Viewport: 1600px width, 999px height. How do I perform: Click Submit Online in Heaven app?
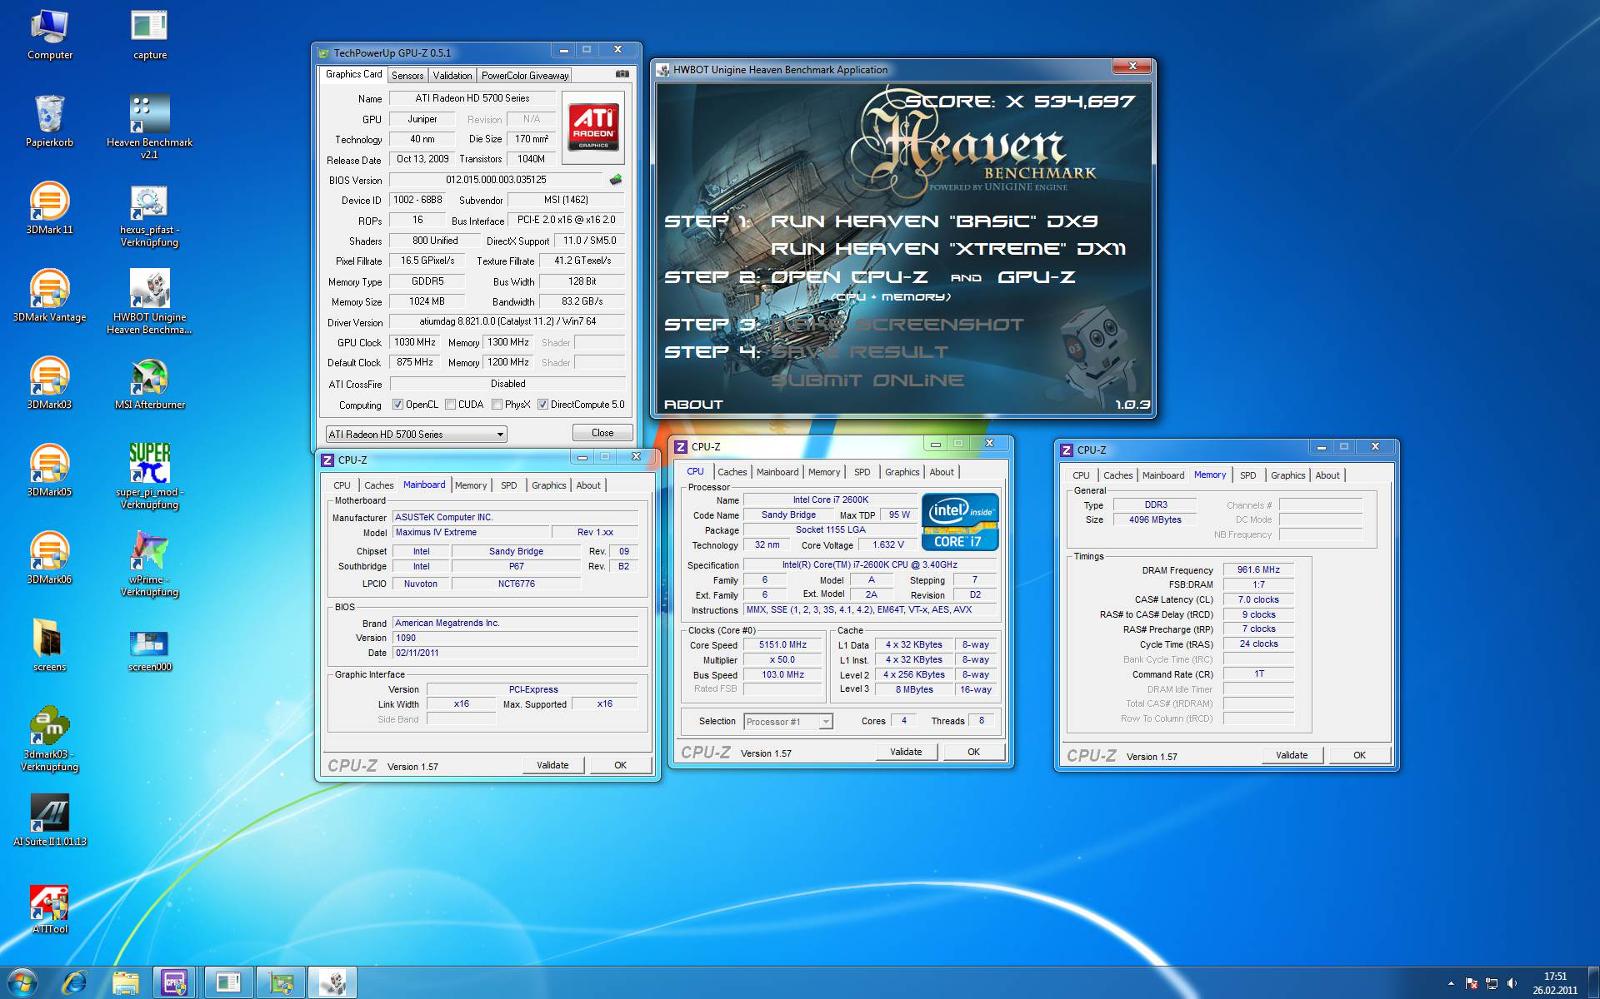[x=868, y=380]
